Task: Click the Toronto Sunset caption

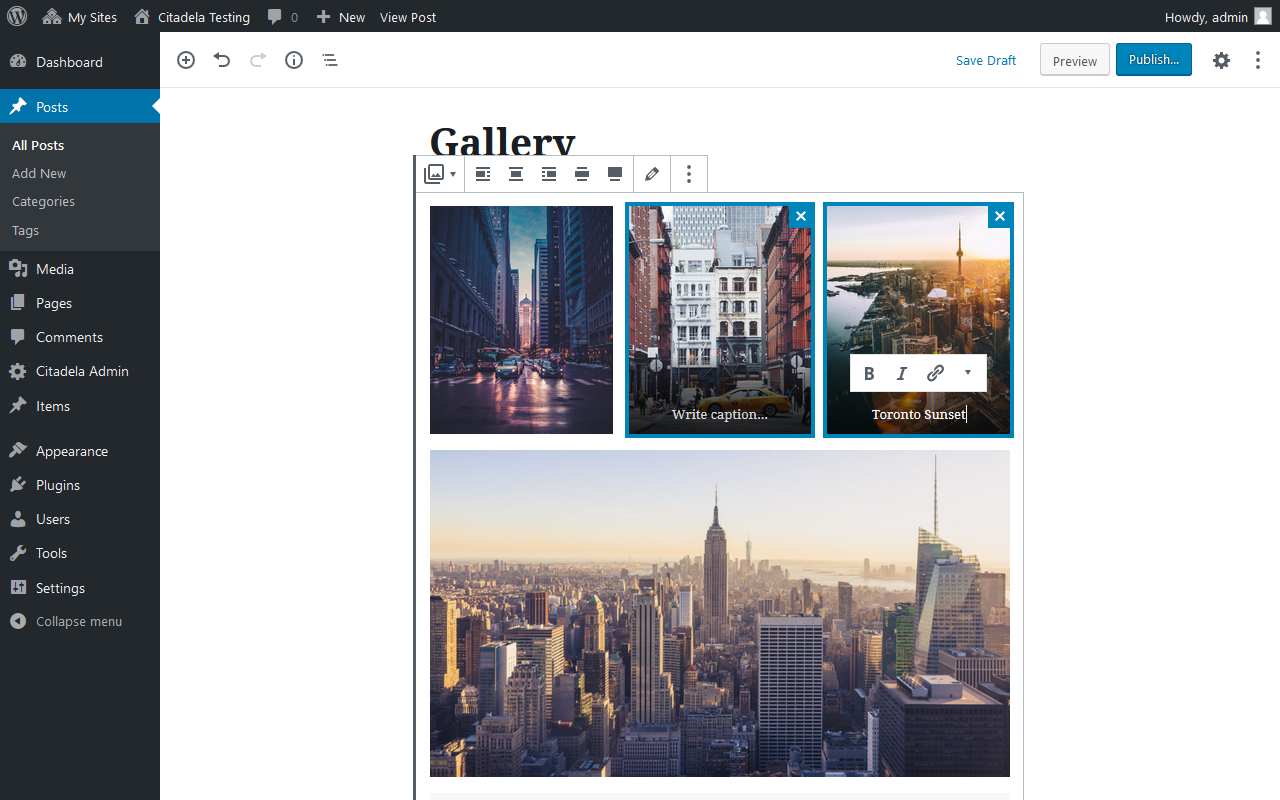Action: 918,414
